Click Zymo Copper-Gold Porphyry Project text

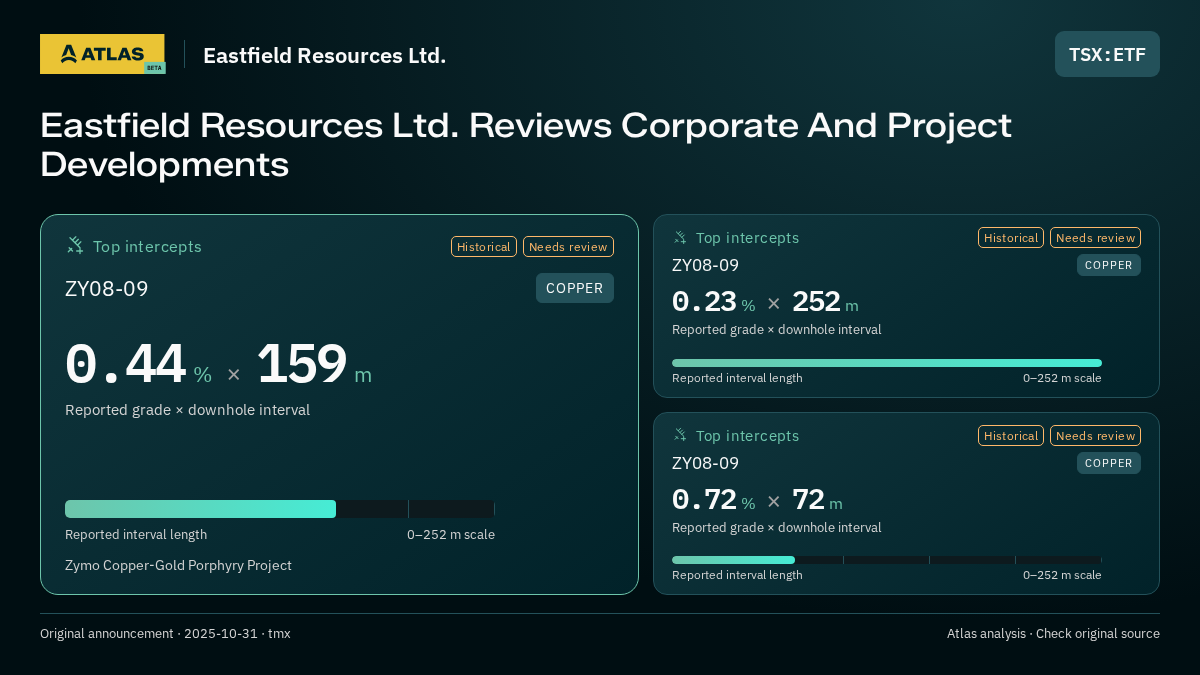coord(178,565)
